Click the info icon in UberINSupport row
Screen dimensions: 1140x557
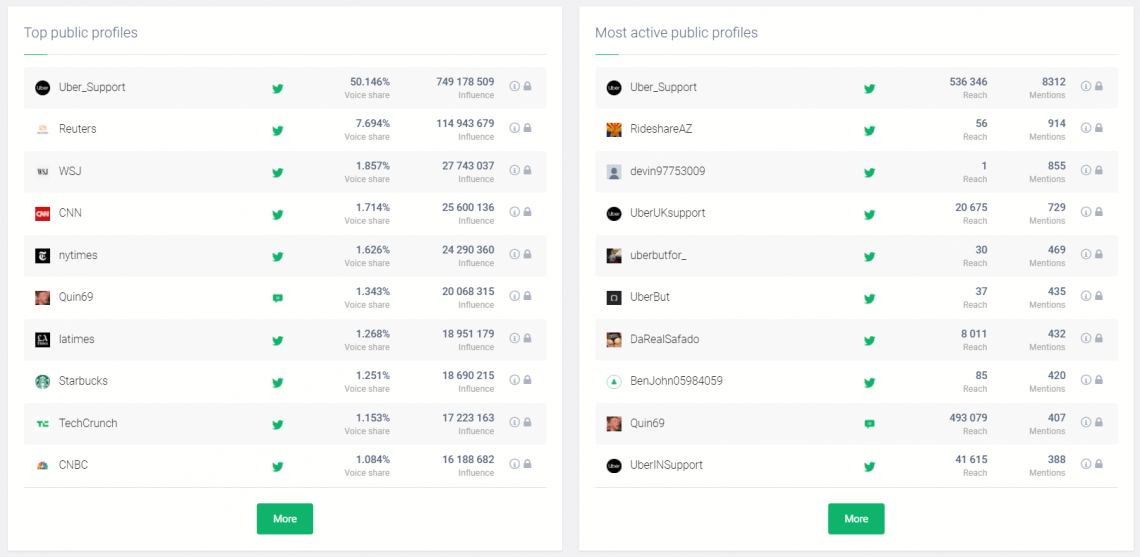click(1085, 463)
